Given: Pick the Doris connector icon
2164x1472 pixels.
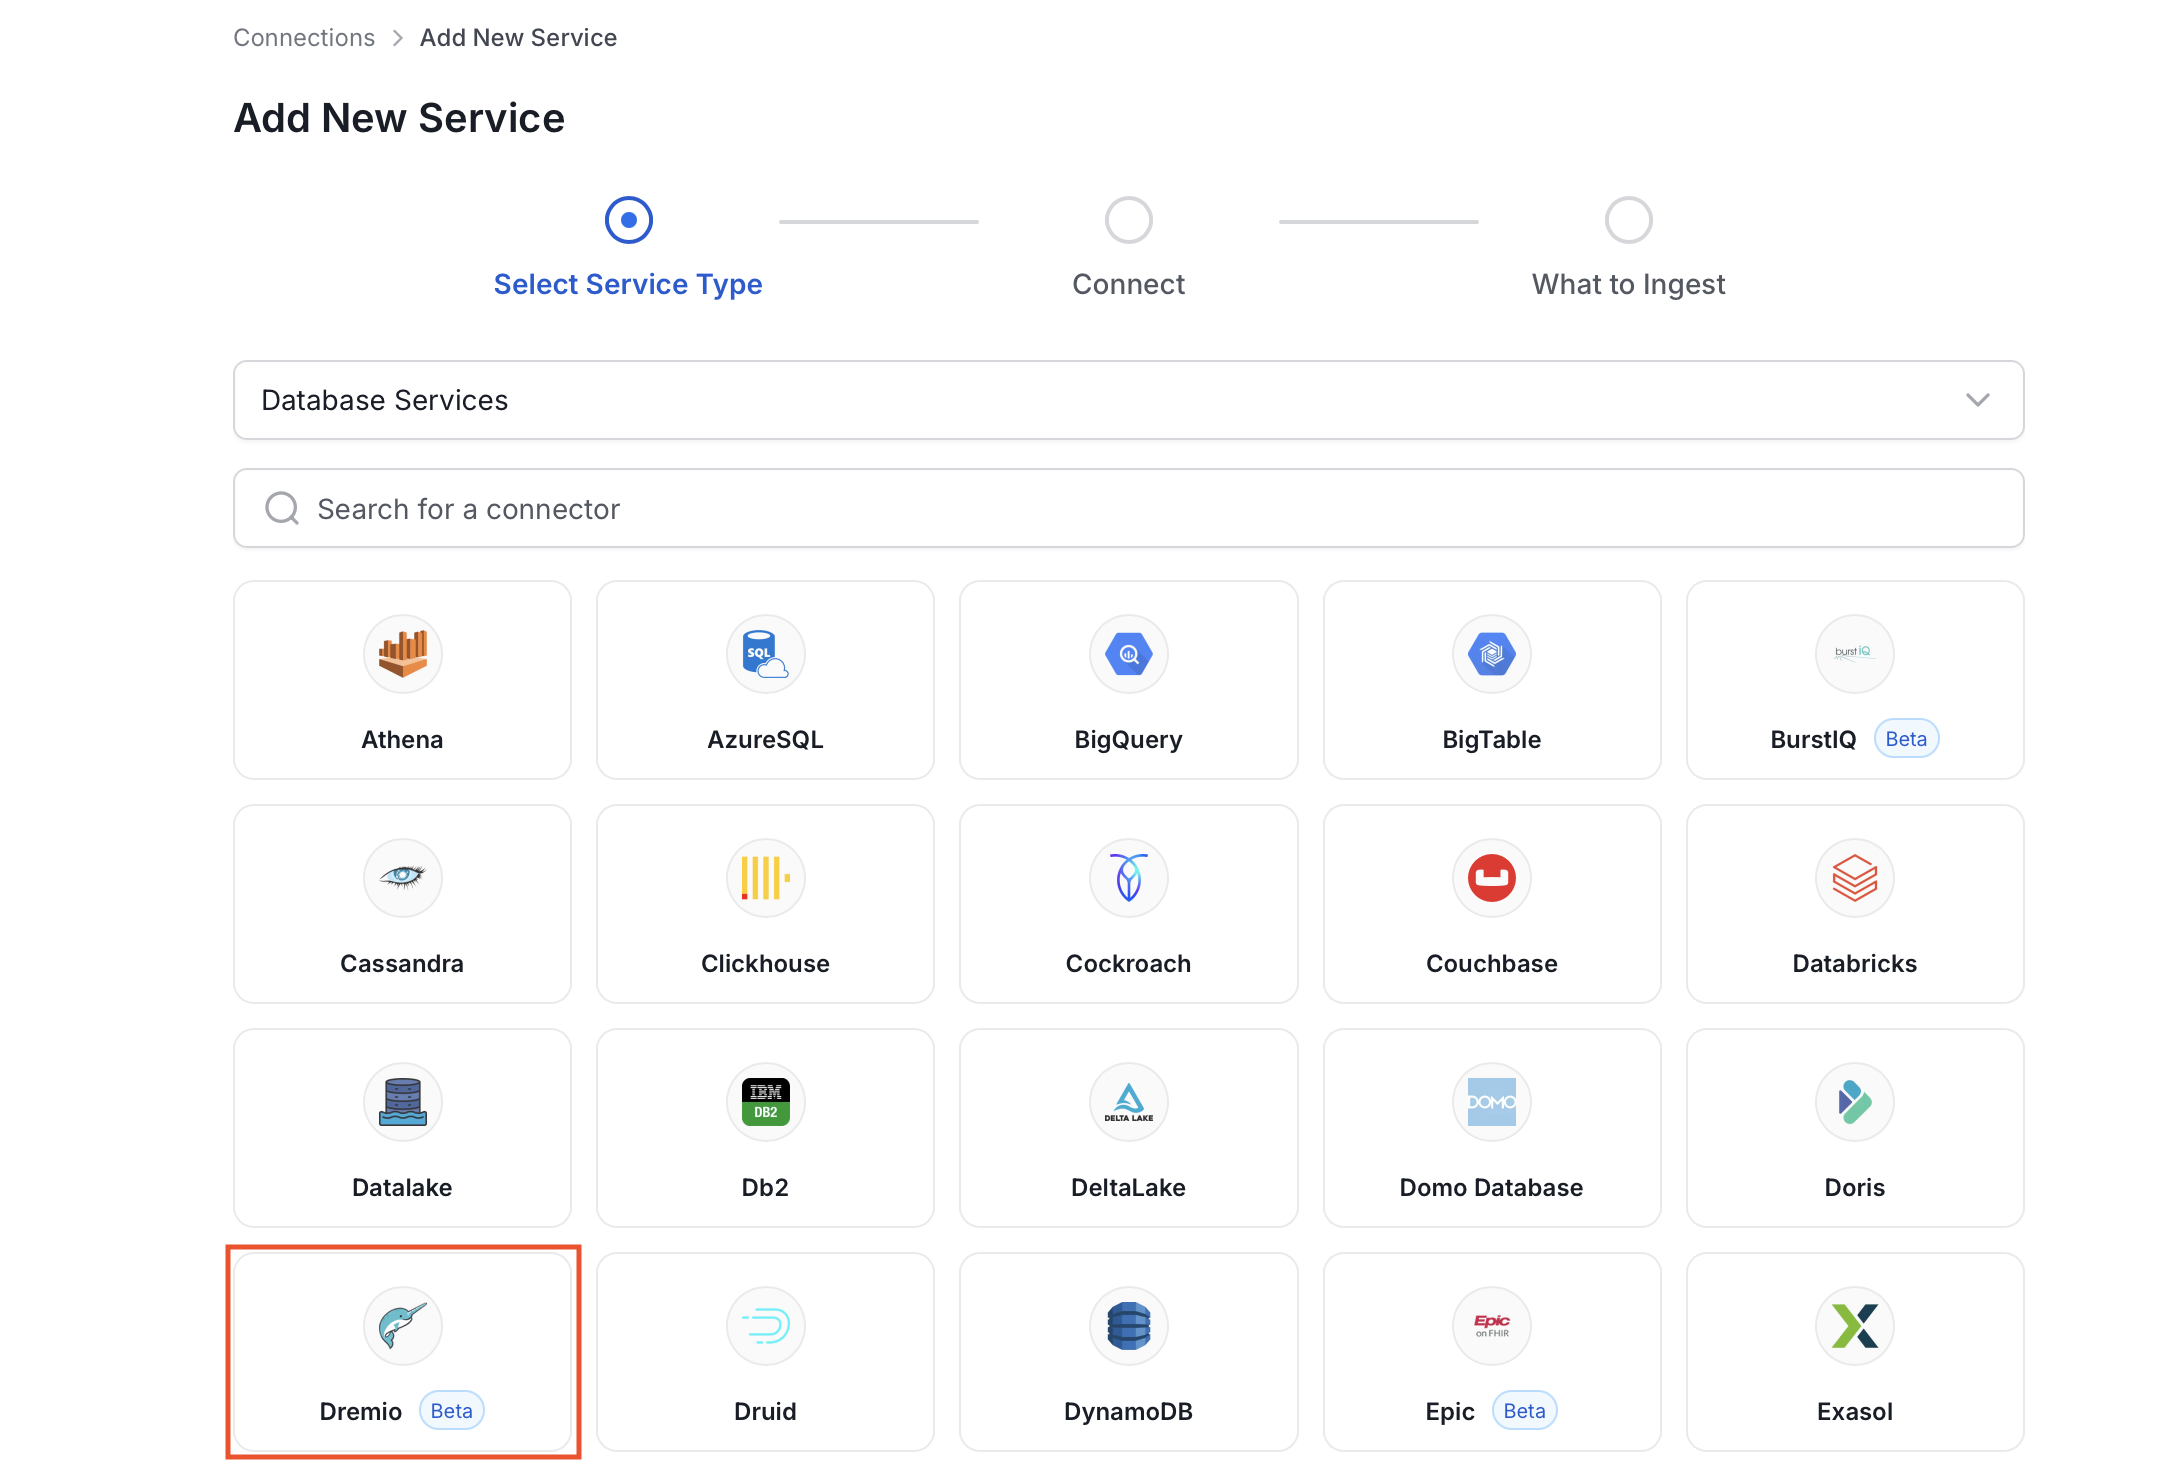Looking at the screenshot, I should pyautogui.click(x=1854, y=1102).
